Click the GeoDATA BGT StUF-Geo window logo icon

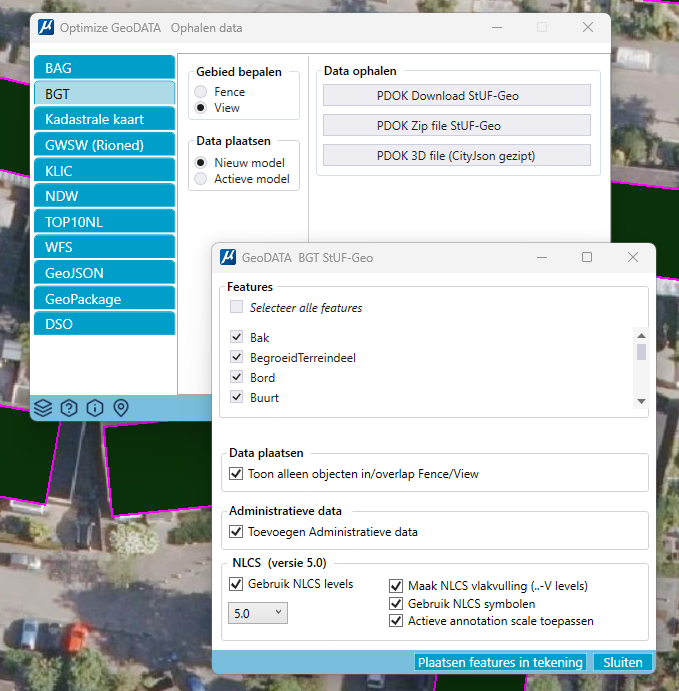[x=228, y=257]
